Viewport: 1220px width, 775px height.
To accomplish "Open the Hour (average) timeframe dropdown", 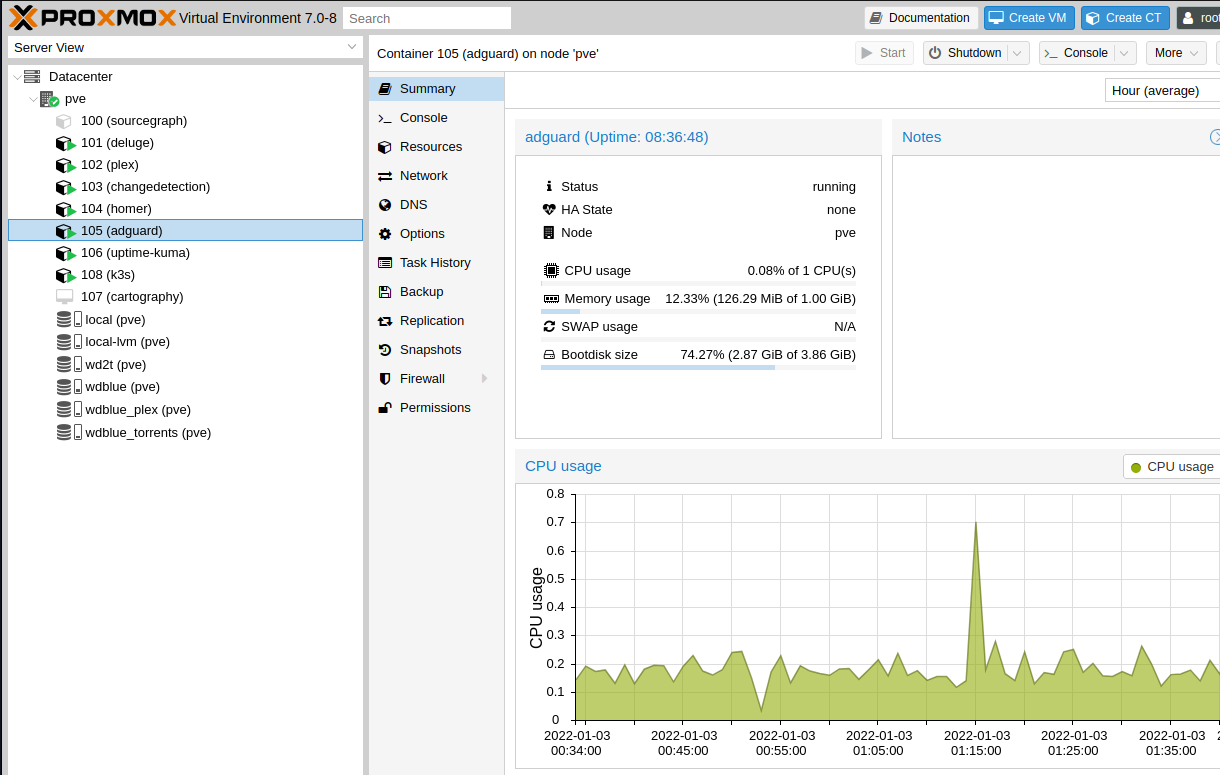I will click(1164, 90).
